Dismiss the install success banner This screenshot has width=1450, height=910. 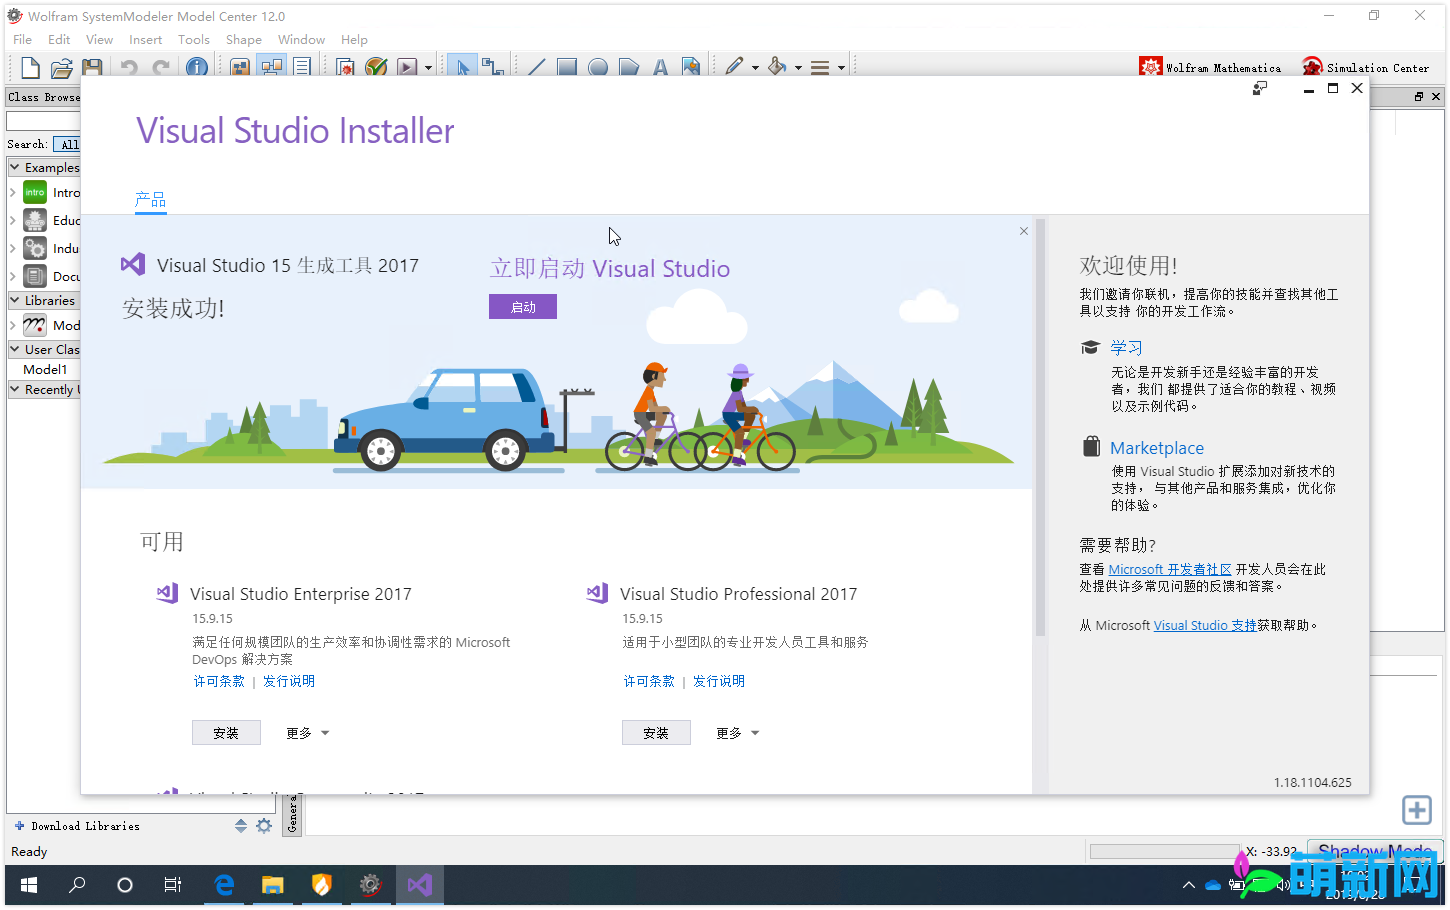tap(1023, 231)
